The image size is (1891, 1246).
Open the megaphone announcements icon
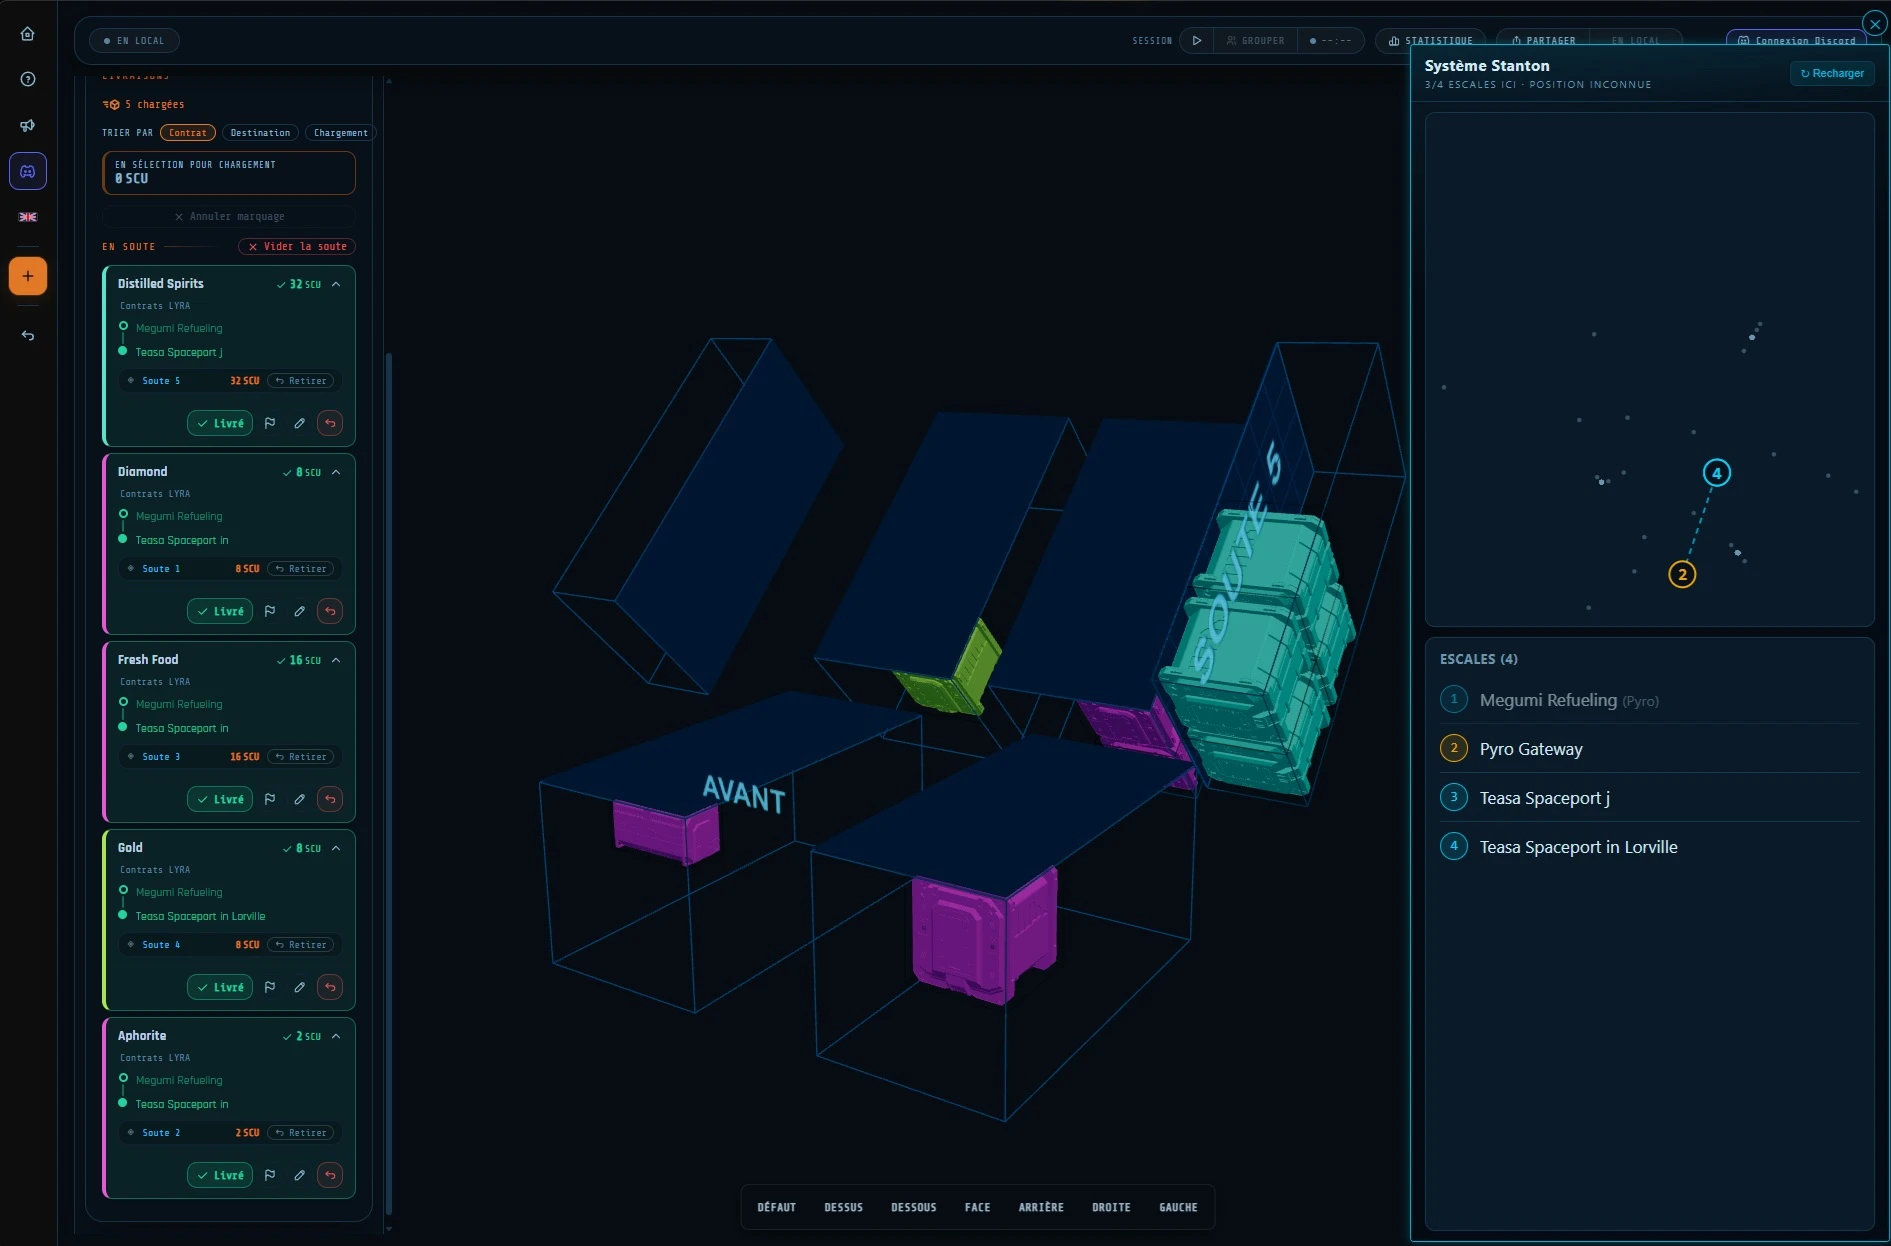[28, 125]
